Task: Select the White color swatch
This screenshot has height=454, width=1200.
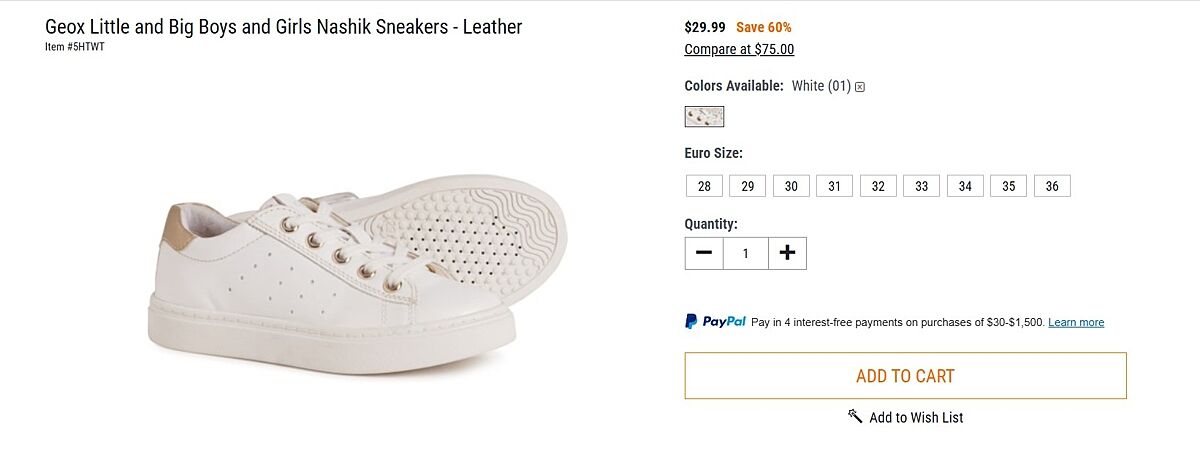Action: (704, 117)
